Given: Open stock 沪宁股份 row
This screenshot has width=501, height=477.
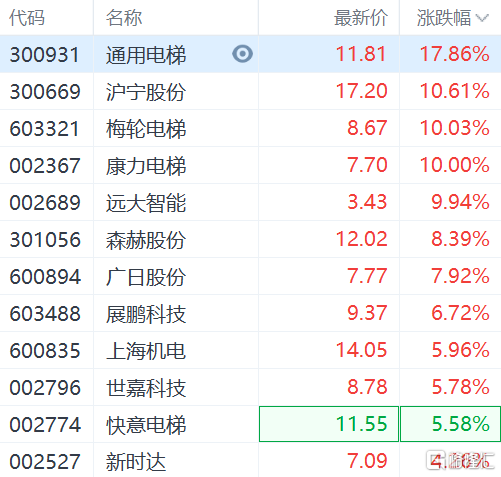Looking at the screenshot, I should [250, 91].
